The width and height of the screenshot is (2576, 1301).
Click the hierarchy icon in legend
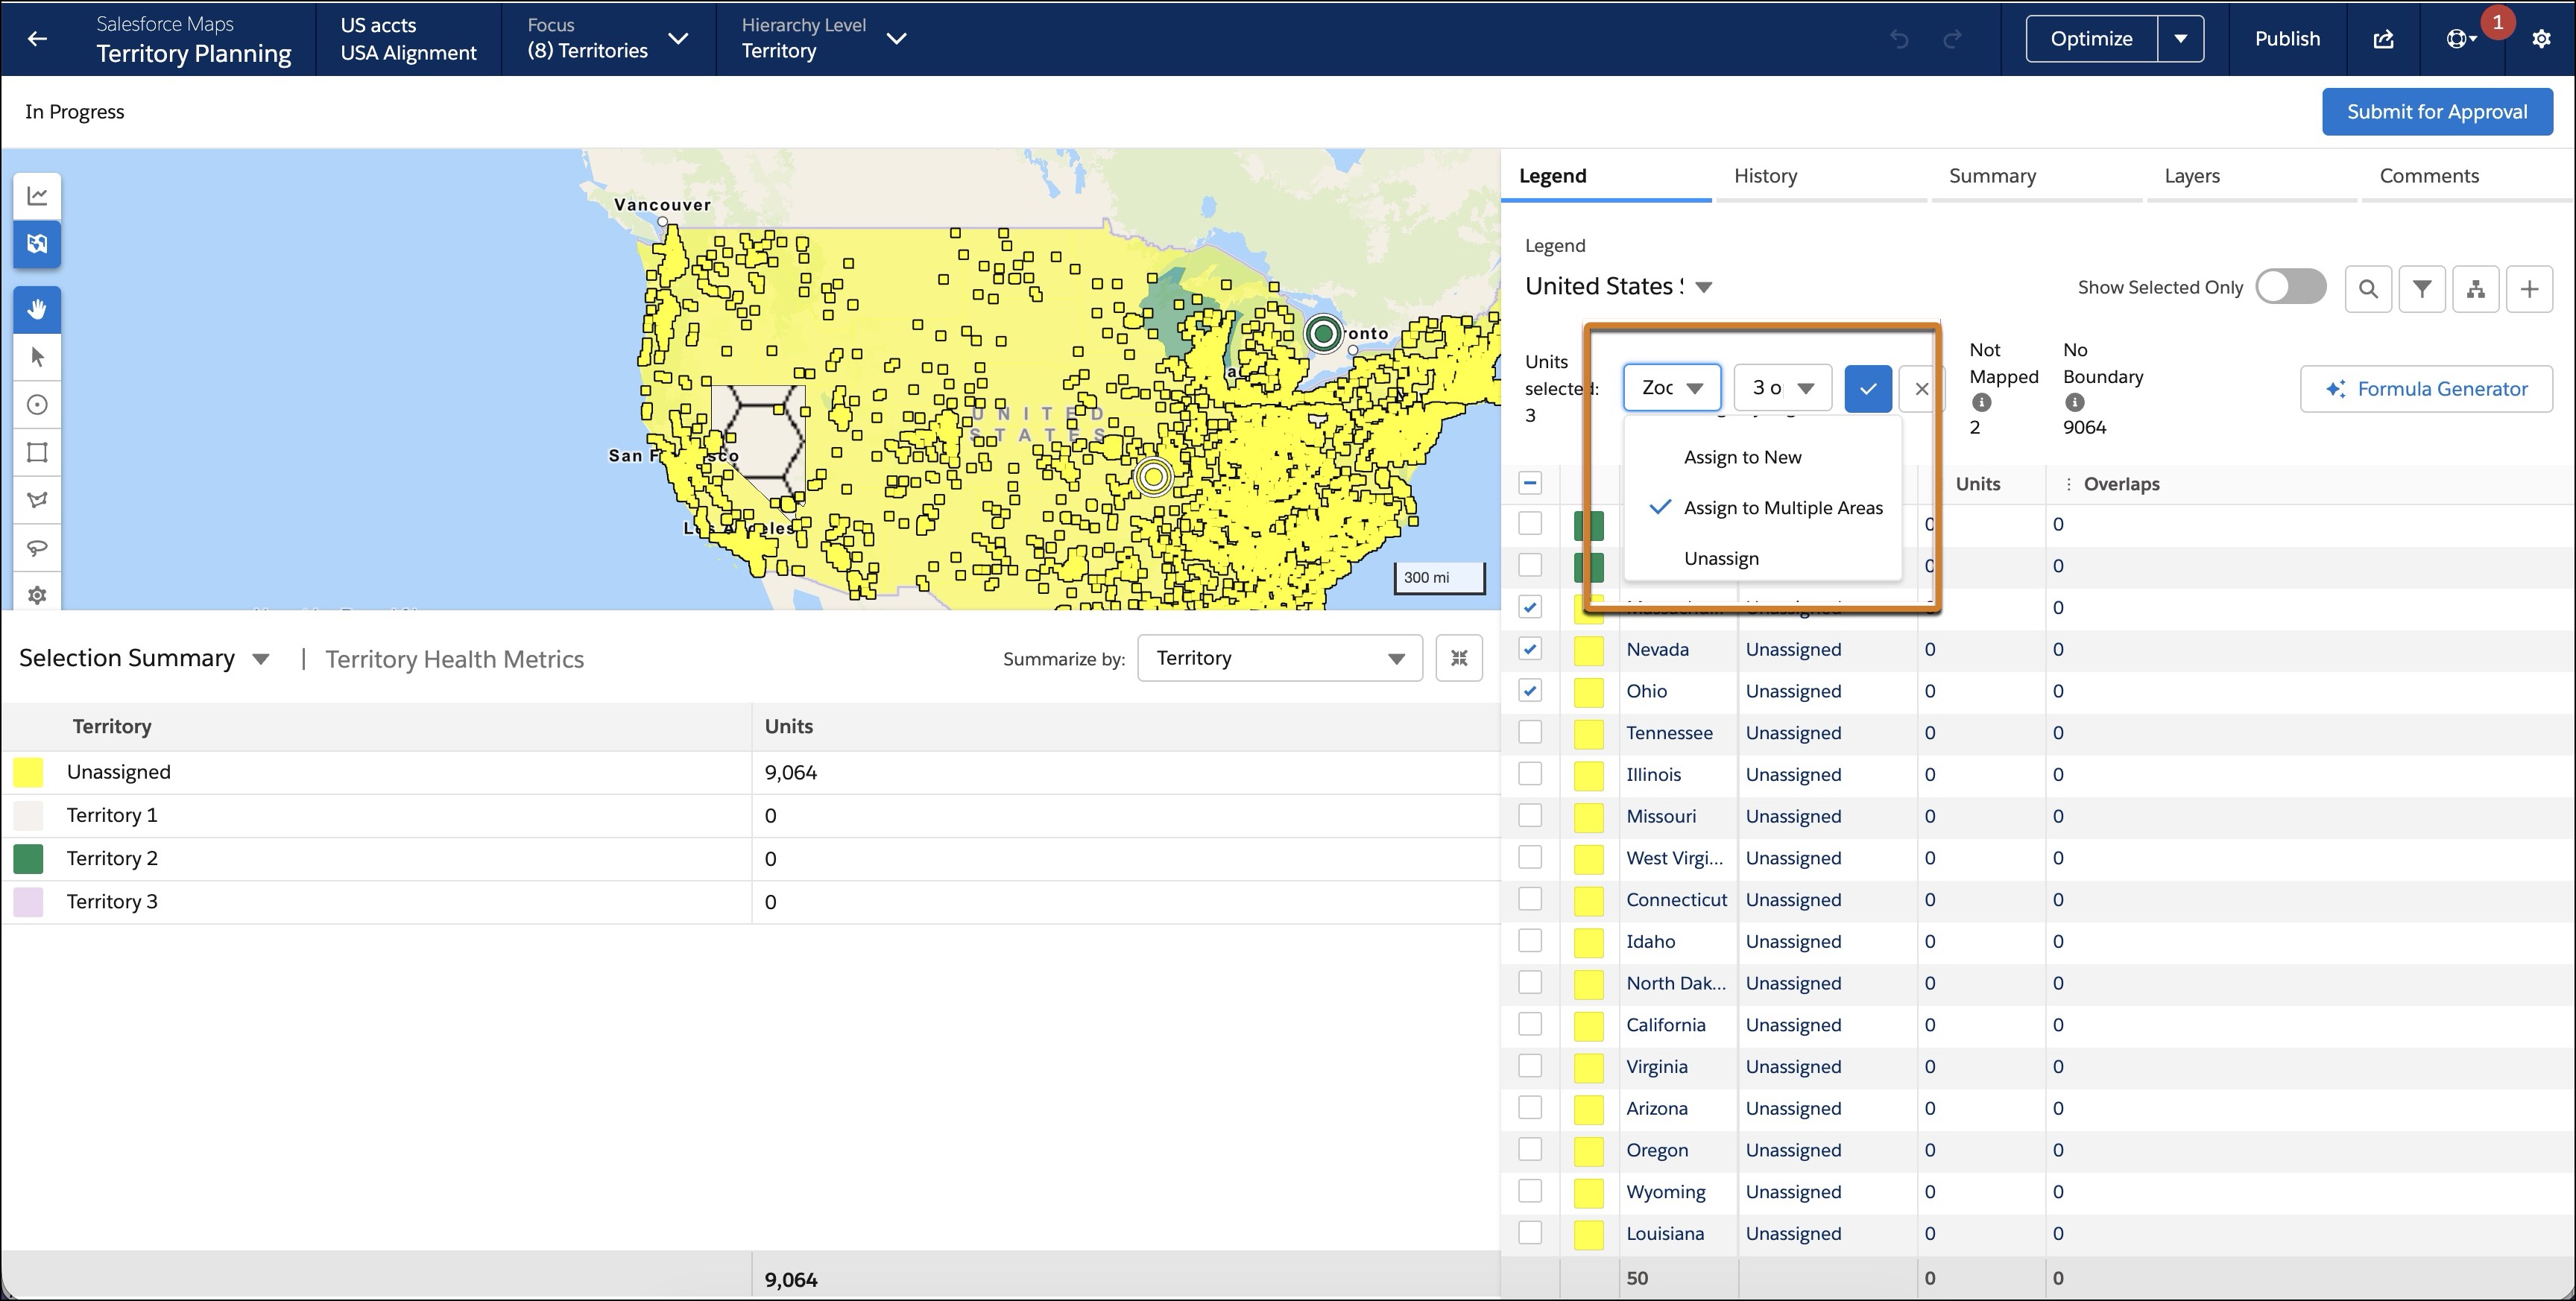point(2476,289)
